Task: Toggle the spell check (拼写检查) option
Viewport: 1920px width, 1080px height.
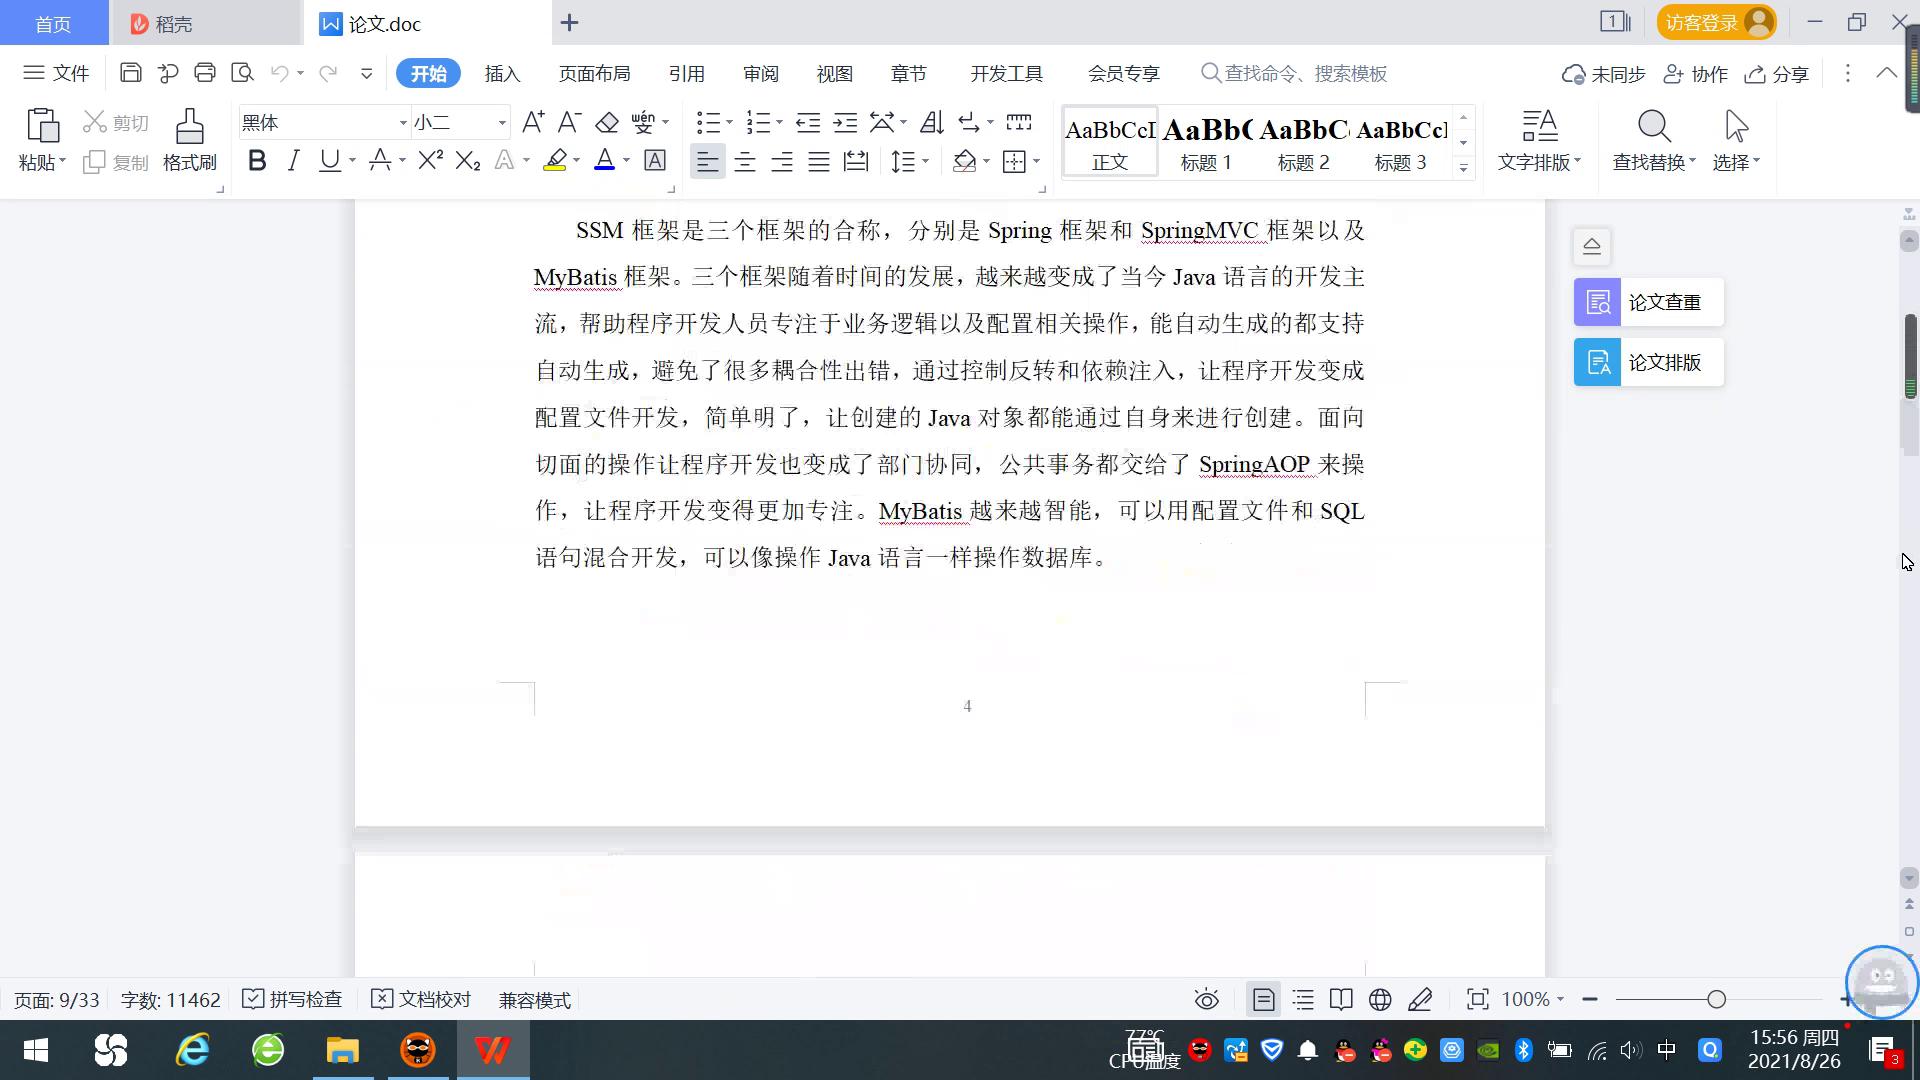Action: (293, 999)
